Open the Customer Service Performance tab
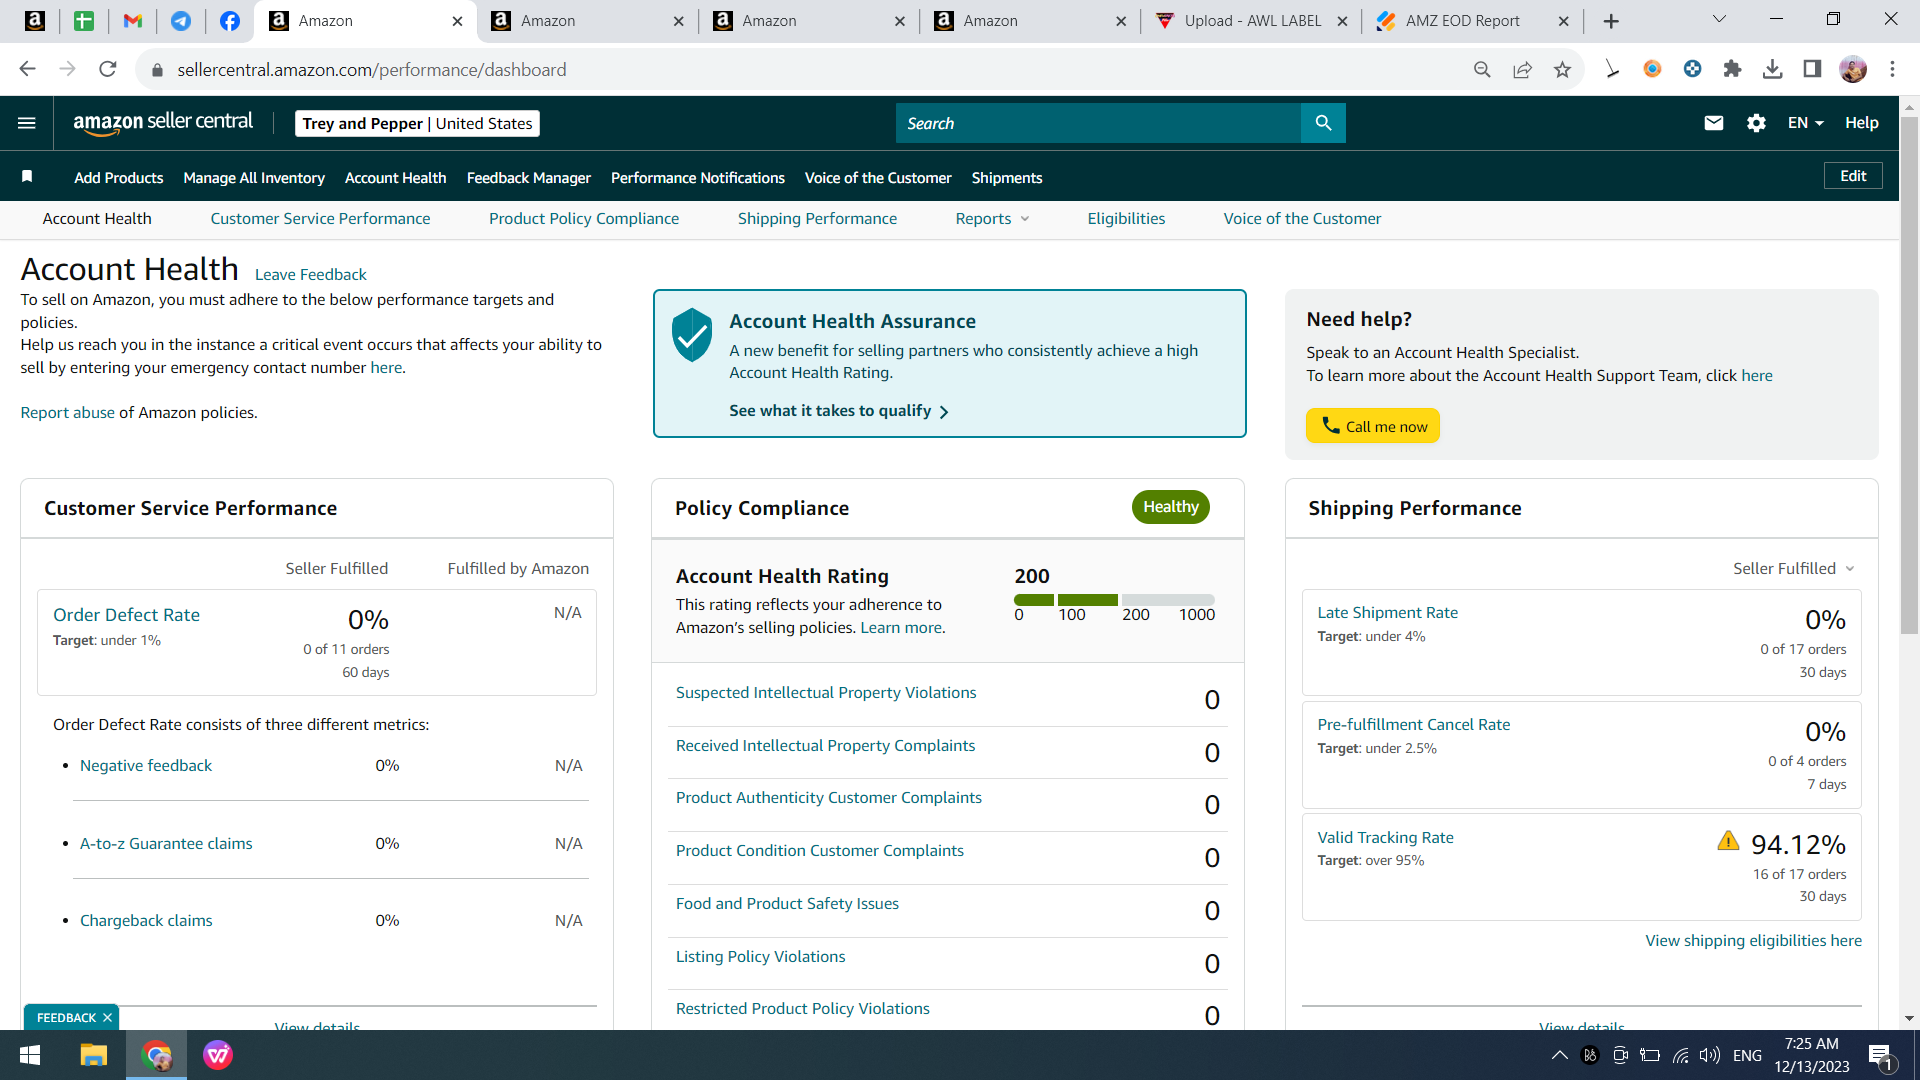1920x1080 pixels. coord(320,219)
